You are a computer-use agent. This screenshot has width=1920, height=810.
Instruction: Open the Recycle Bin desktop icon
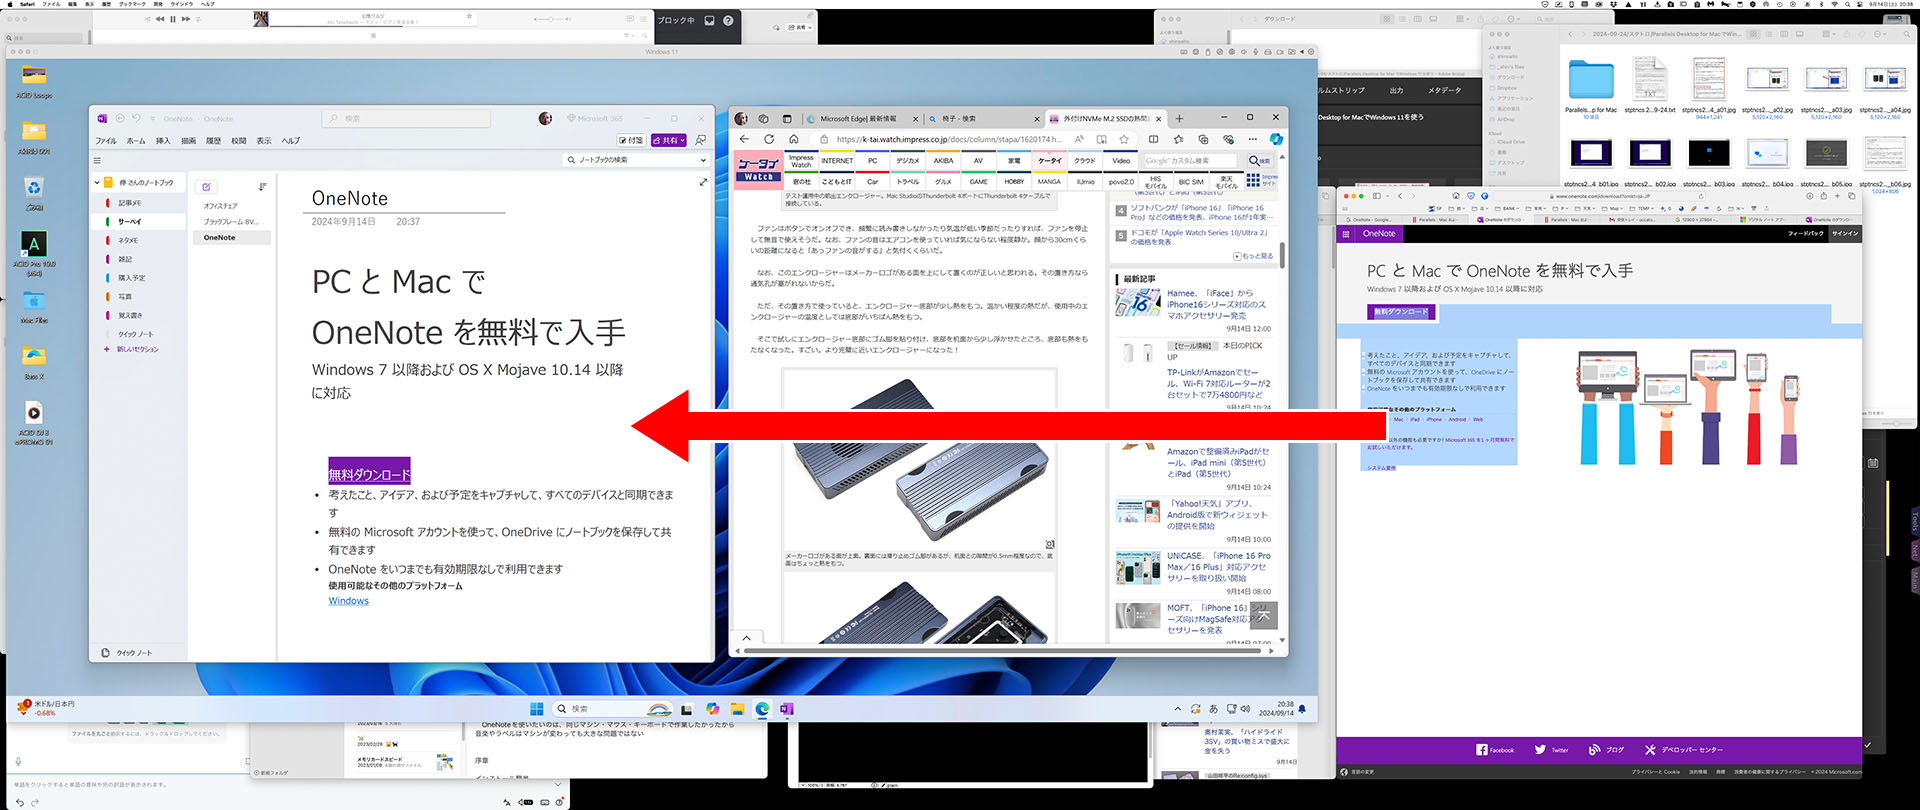click(34, 193)
